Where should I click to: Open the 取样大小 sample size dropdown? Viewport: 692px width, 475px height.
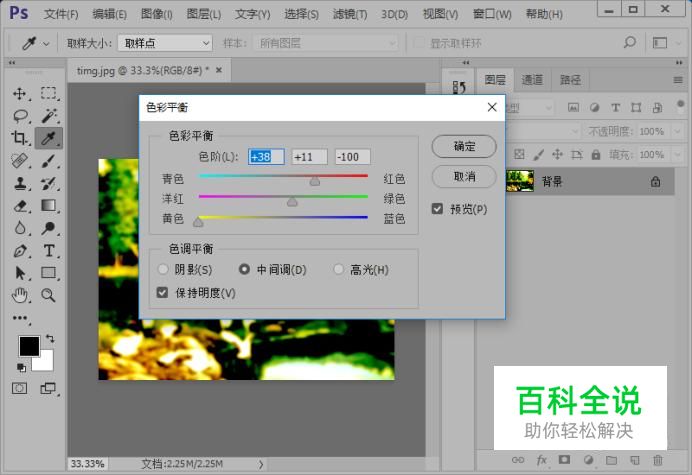point(165,43)
